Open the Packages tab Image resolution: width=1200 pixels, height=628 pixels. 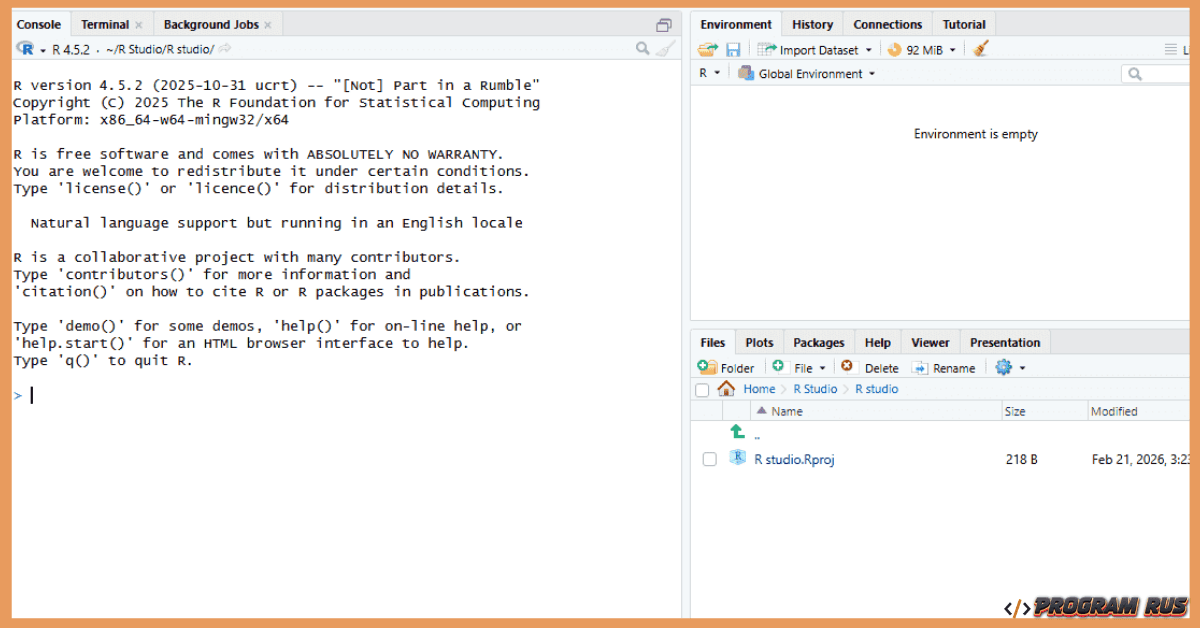(819, 343)
